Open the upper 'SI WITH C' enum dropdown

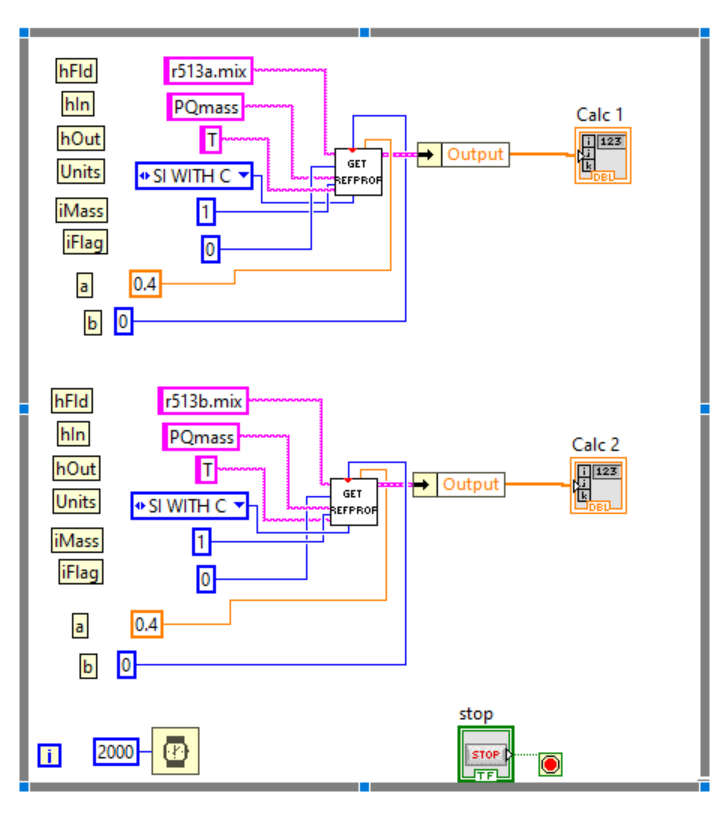244,175
